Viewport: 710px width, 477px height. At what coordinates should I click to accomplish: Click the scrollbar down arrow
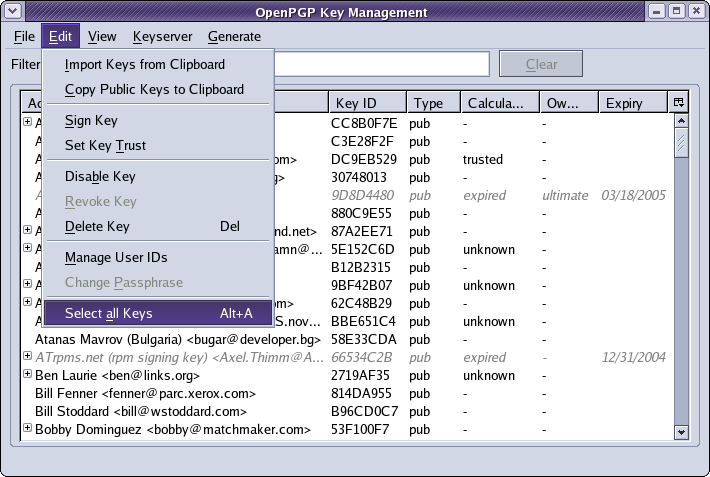(681, 432)
